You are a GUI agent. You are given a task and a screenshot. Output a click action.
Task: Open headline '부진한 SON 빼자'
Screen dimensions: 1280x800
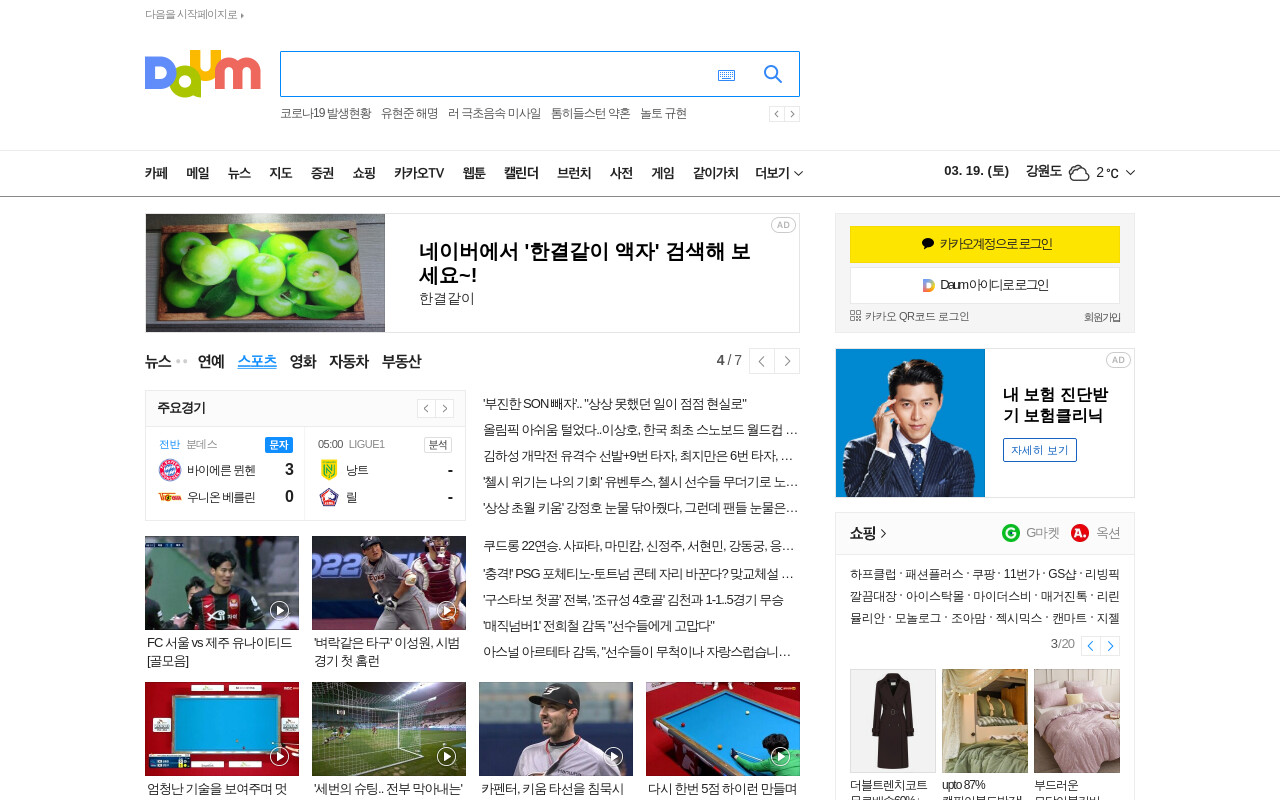615,404
